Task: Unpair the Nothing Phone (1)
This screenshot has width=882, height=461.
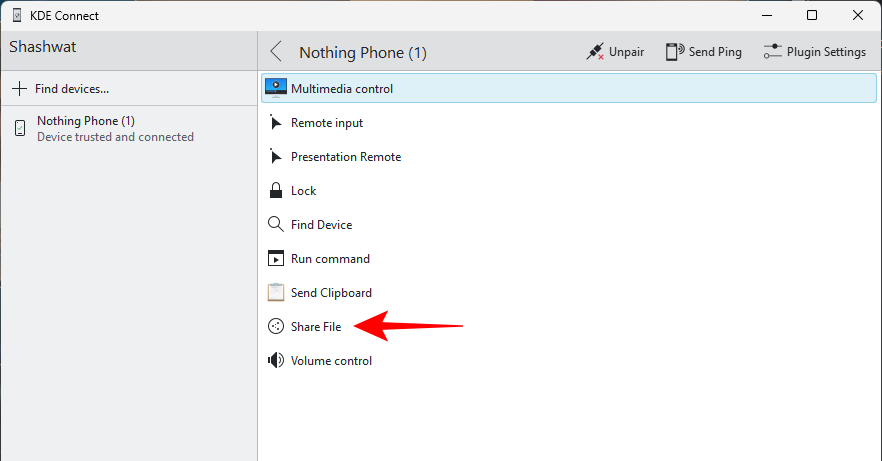Action: (x=615, y=52)
